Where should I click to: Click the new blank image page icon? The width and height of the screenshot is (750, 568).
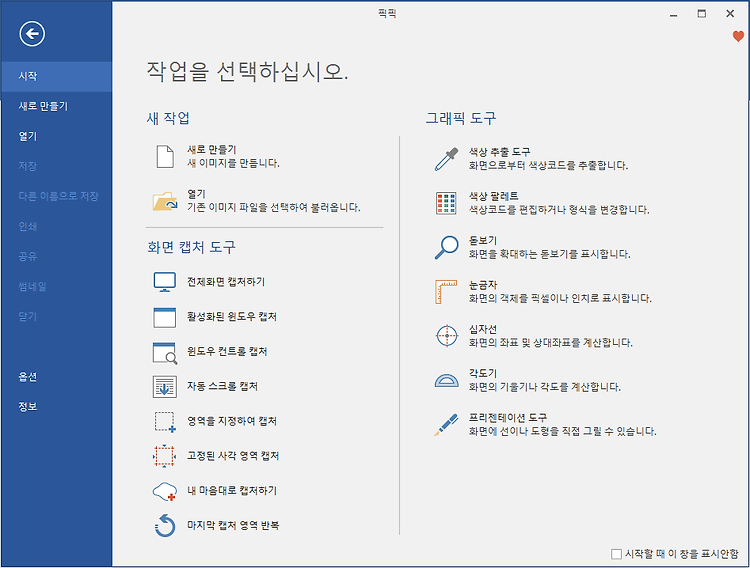tap(165, 156)
